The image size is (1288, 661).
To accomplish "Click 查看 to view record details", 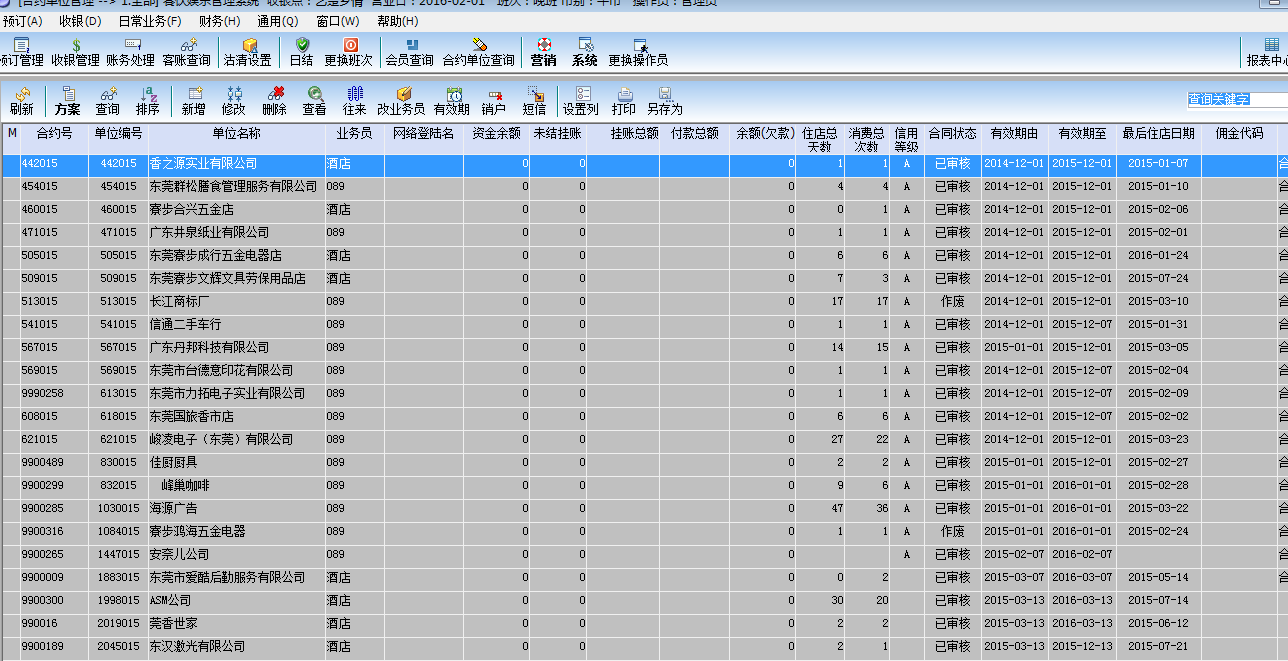I will [x=314, y=101].
